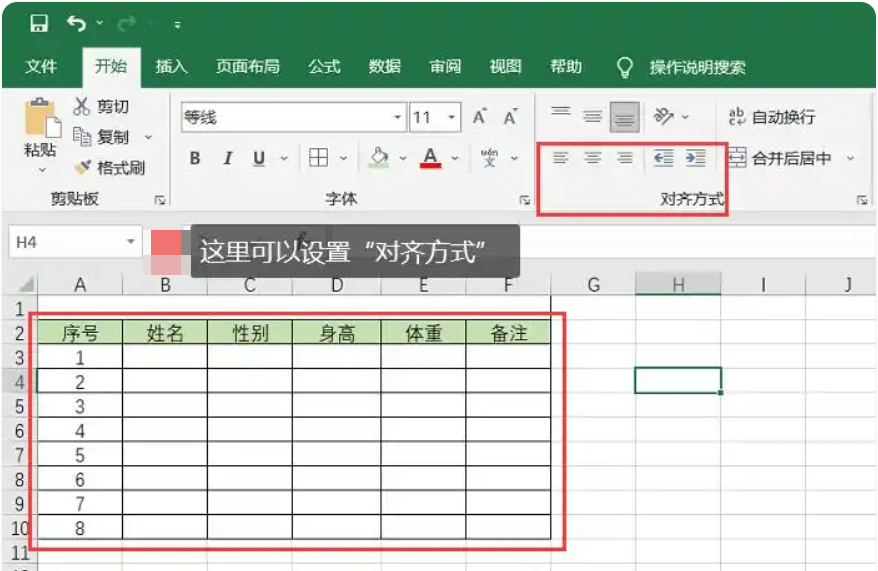Toggle 自动换行 wrap text
878x571 pixels.
pos(772,117)
